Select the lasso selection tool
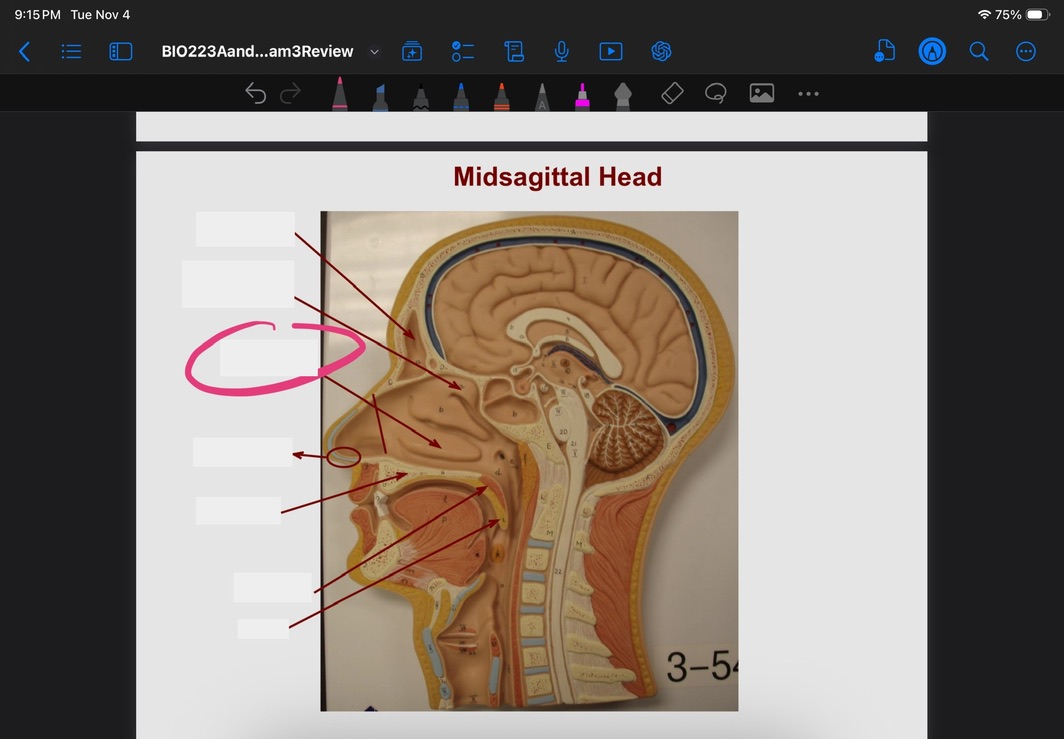The image size is (1064, 739). tap(715, 94)
